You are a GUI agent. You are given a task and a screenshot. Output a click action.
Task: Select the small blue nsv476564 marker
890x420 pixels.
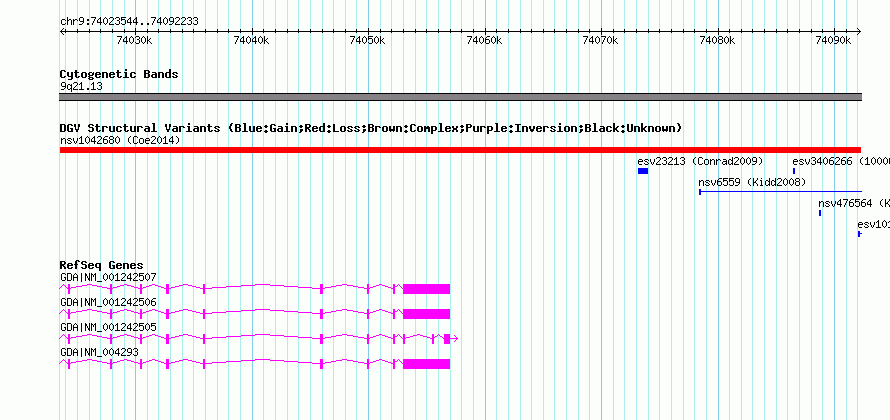820,213
